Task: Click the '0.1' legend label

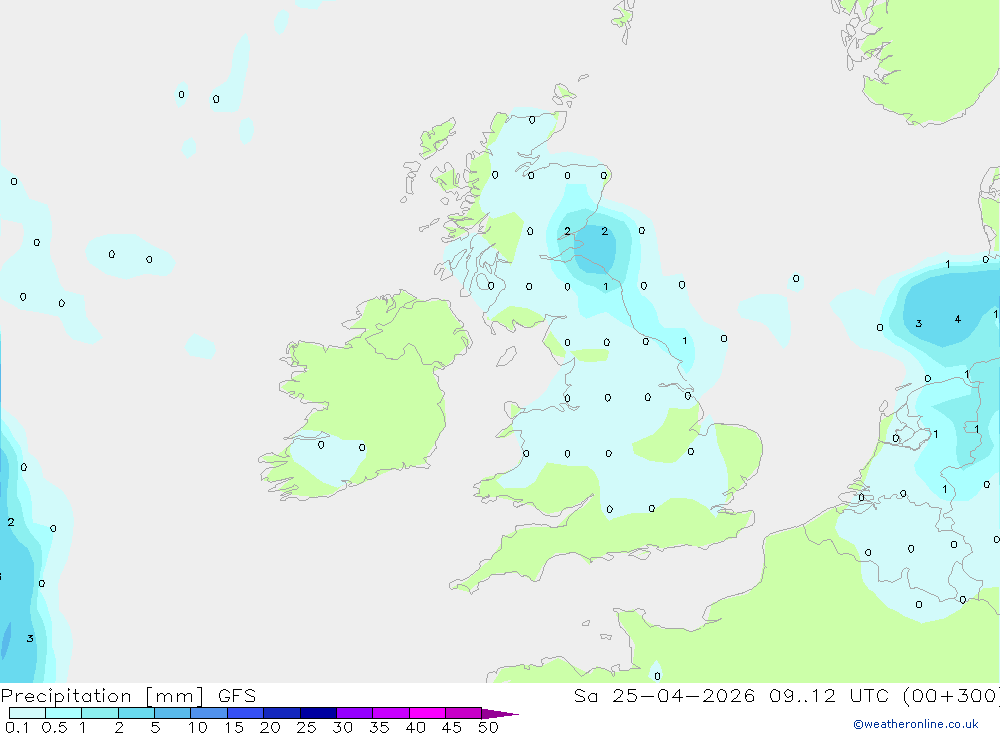Action: tap(17, 727)
